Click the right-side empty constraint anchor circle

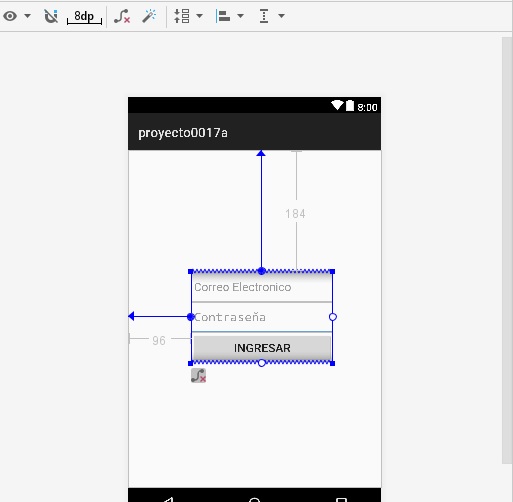[x=333, y=317]
